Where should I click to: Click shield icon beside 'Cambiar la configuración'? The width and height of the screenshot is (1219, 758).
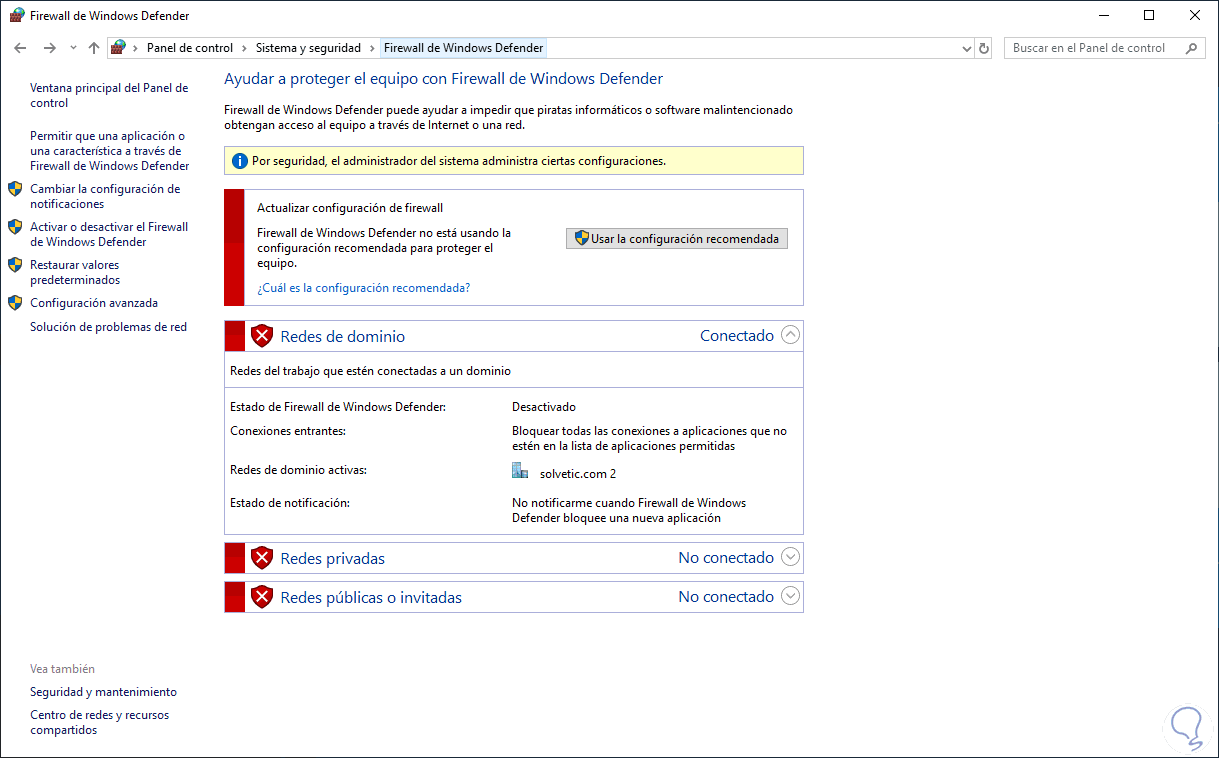[x=15, y=188]
